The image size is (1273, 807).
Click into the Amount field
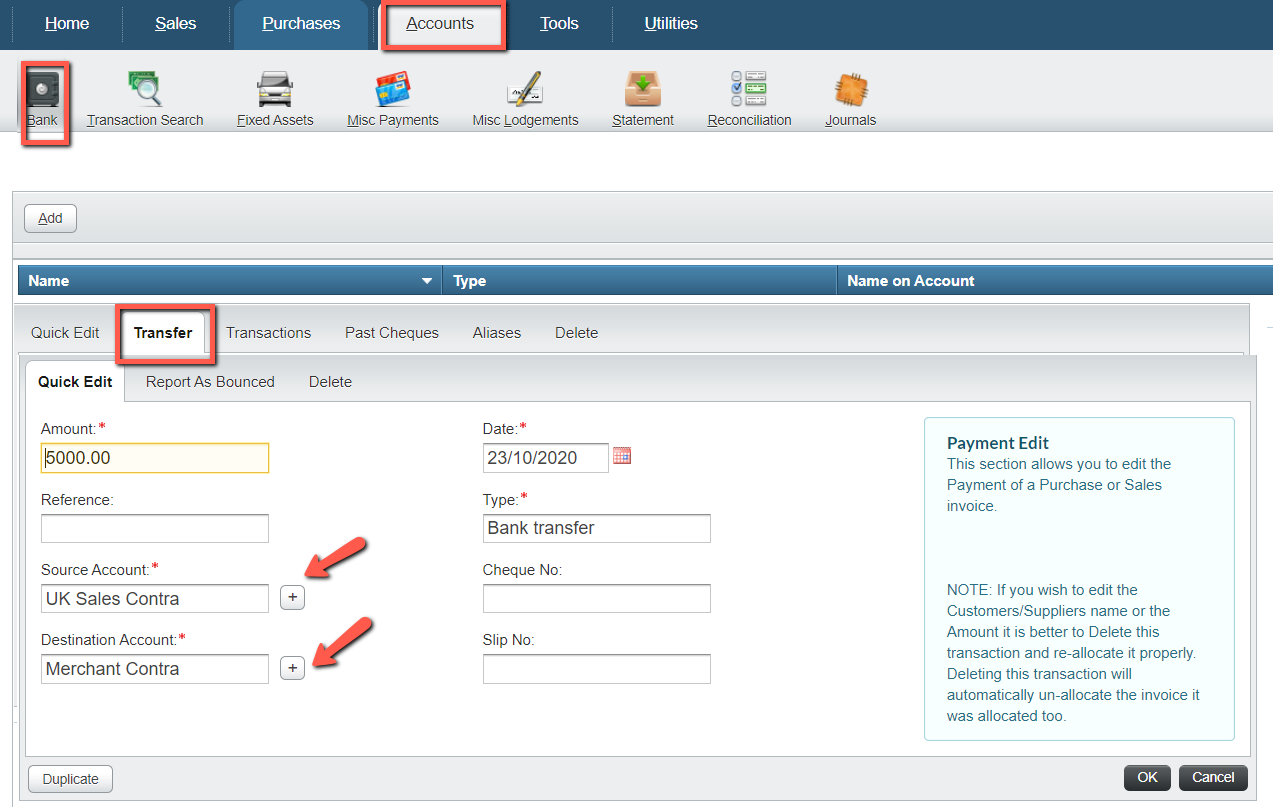(155, 458)
